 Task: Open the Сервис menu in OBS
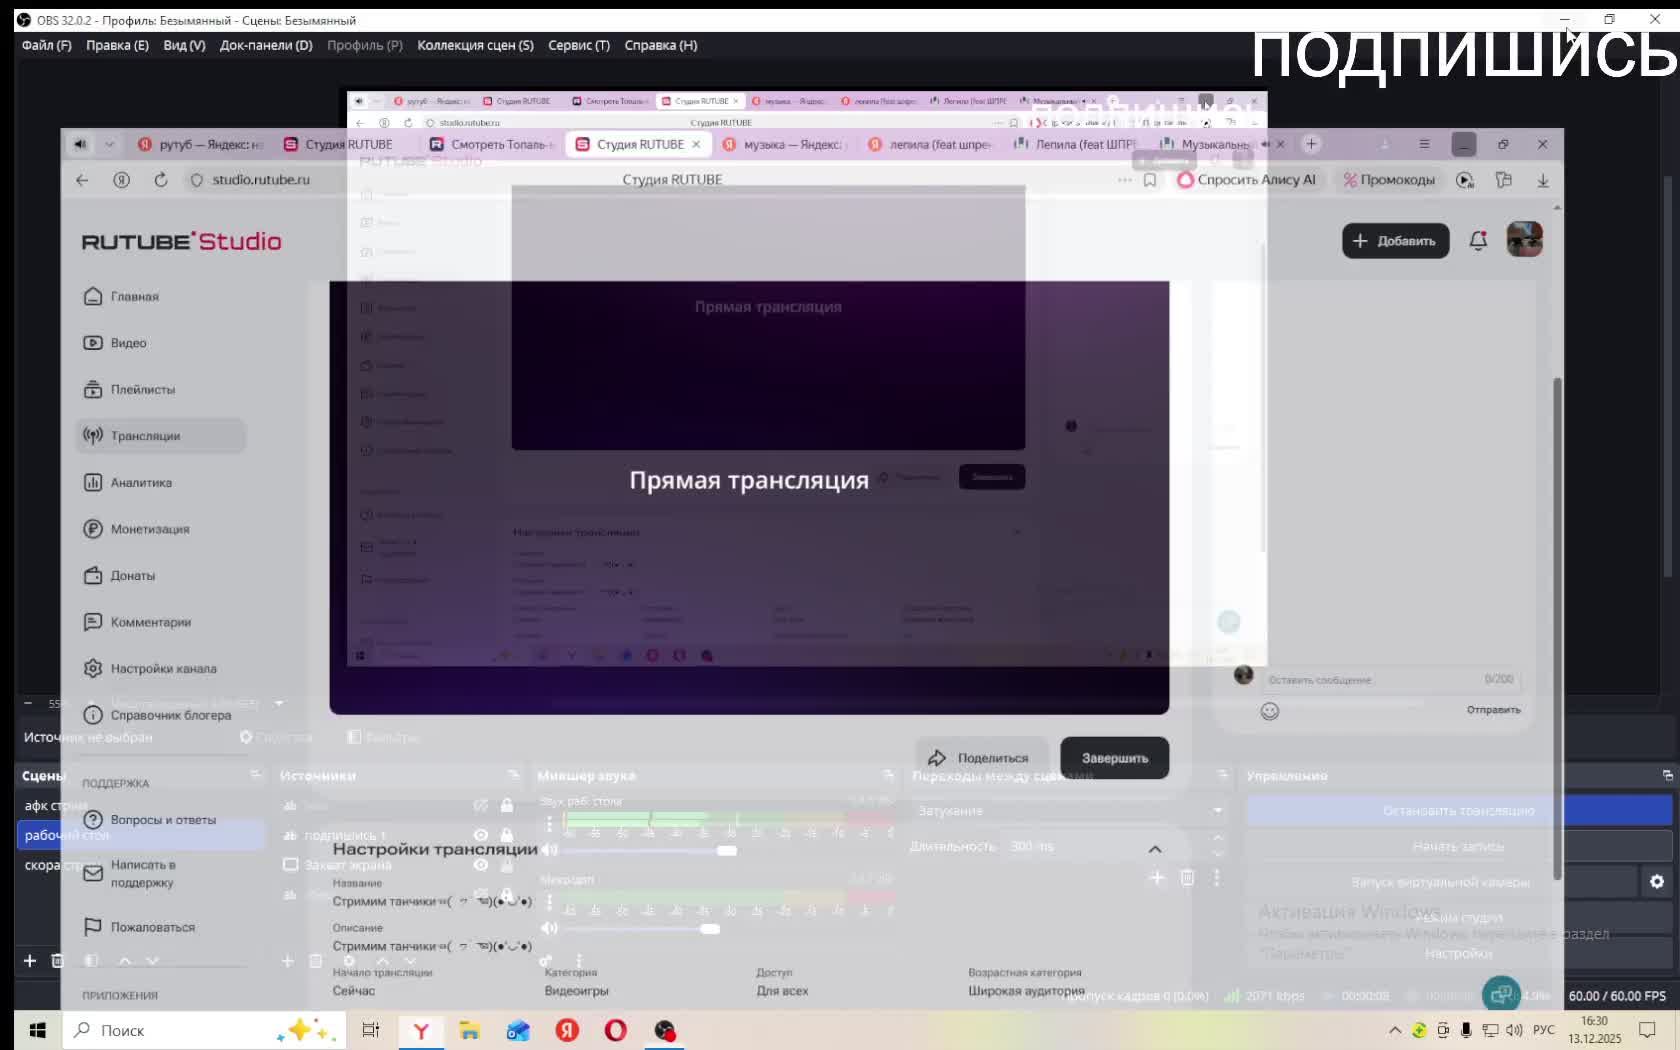pos(580,45)
